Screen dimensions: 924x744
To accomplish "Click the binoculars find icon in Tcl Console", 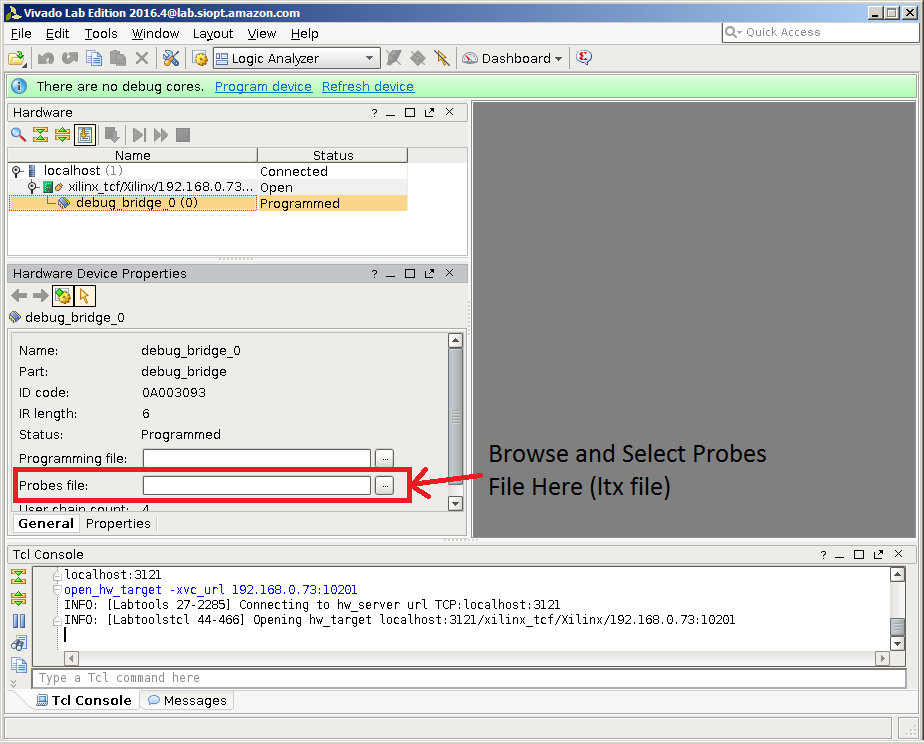I will pyautogui.click(x=19, y=643).
